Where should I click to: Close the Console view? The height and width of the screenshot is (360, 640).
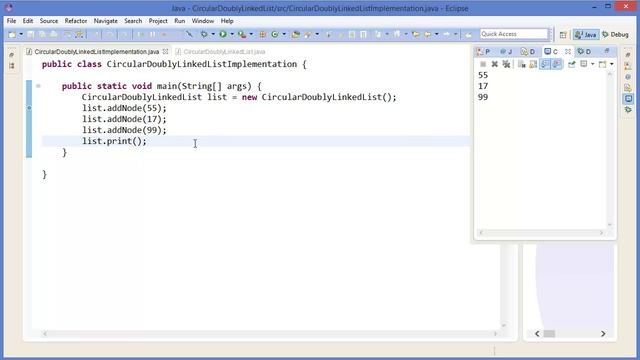568,51
